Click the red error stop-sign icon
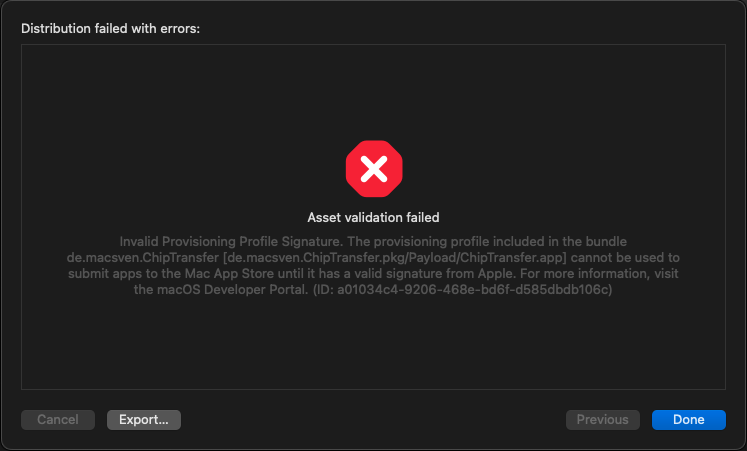Image resolution: width=747 pixels, height=451 pixels. pos(374,169)
